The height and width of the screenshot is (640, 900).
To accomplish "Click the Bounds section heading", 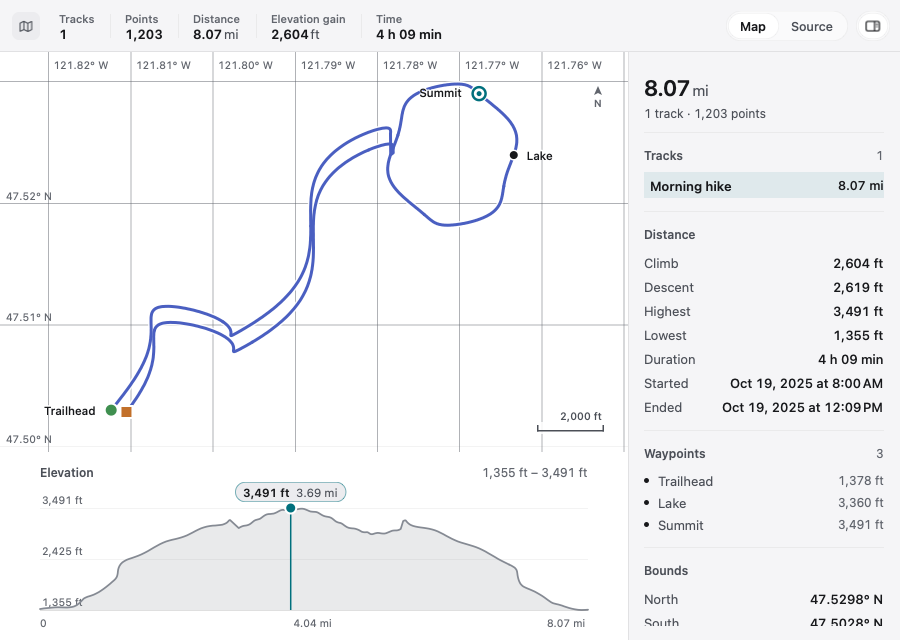I will [x=666, y=571].
